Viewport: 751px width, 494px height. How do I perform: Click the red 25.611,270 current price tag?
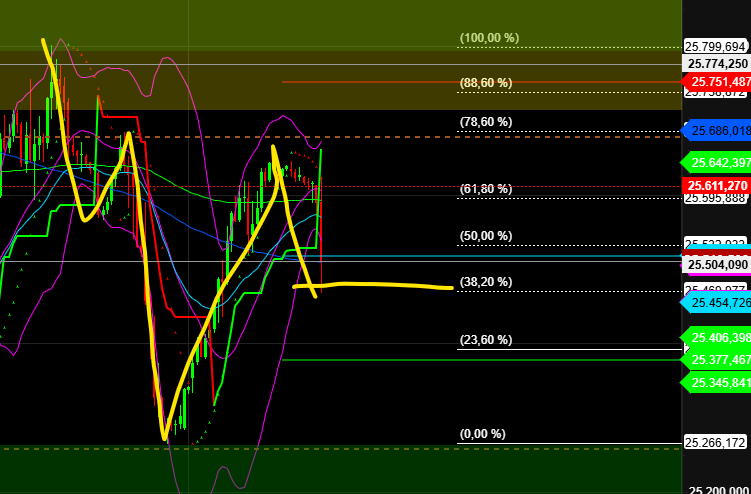click(x=716, y=185)
